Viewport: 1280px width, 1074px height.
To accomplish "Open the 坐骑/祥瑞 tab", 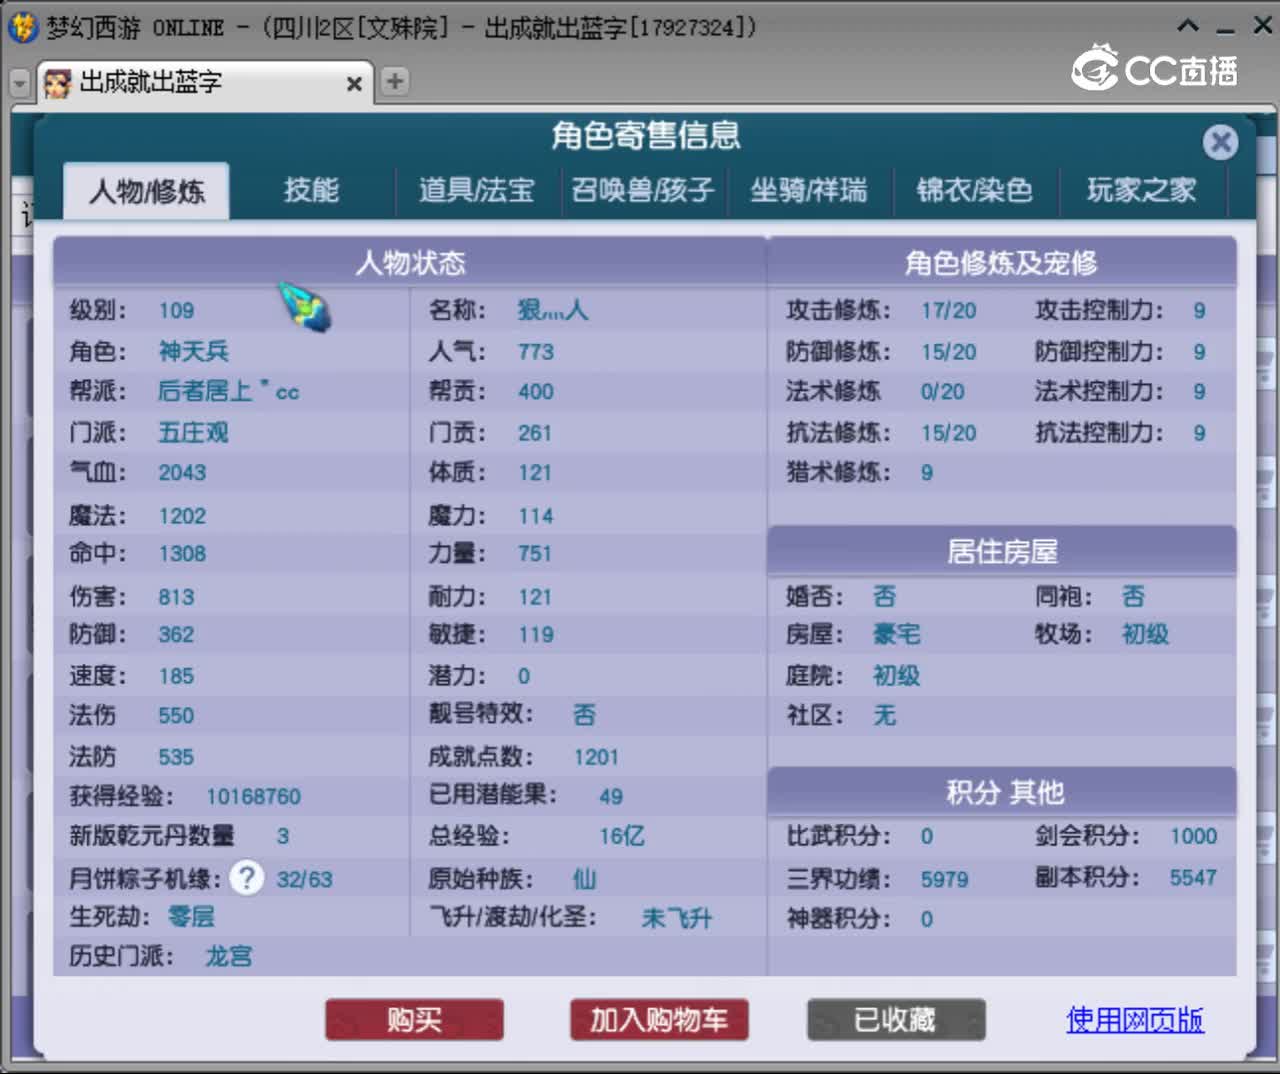I will coord(808,190).
